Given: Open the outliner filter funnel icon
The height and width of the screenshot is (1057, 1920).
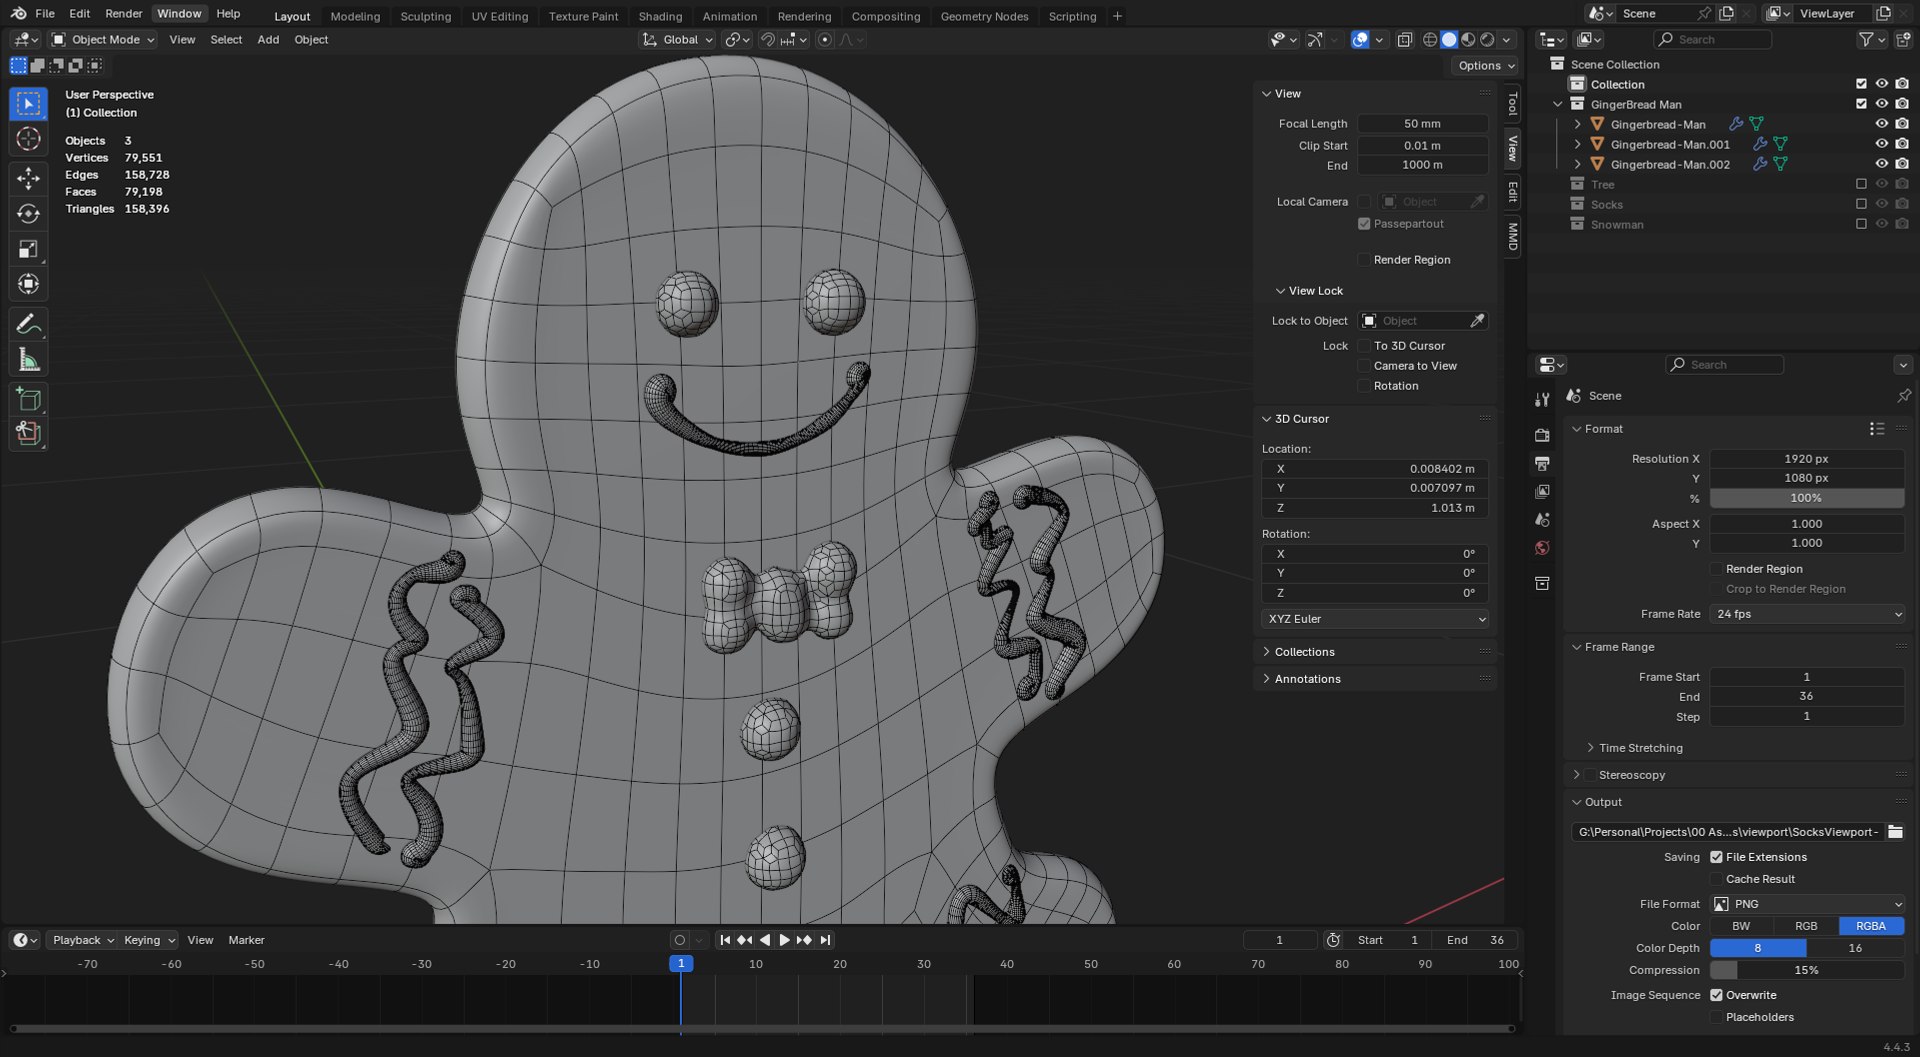Looking at the screenshot, I should (x=1867, y=39).
